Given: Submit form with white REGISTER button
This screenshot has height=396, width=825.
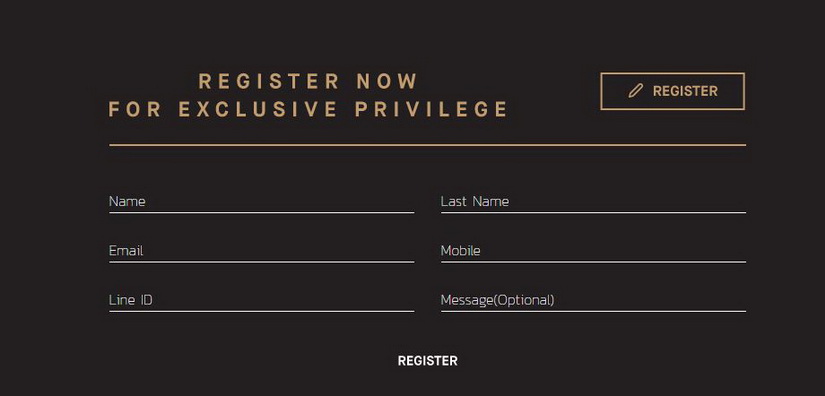Looking at the screenshot, I should 427,361.
